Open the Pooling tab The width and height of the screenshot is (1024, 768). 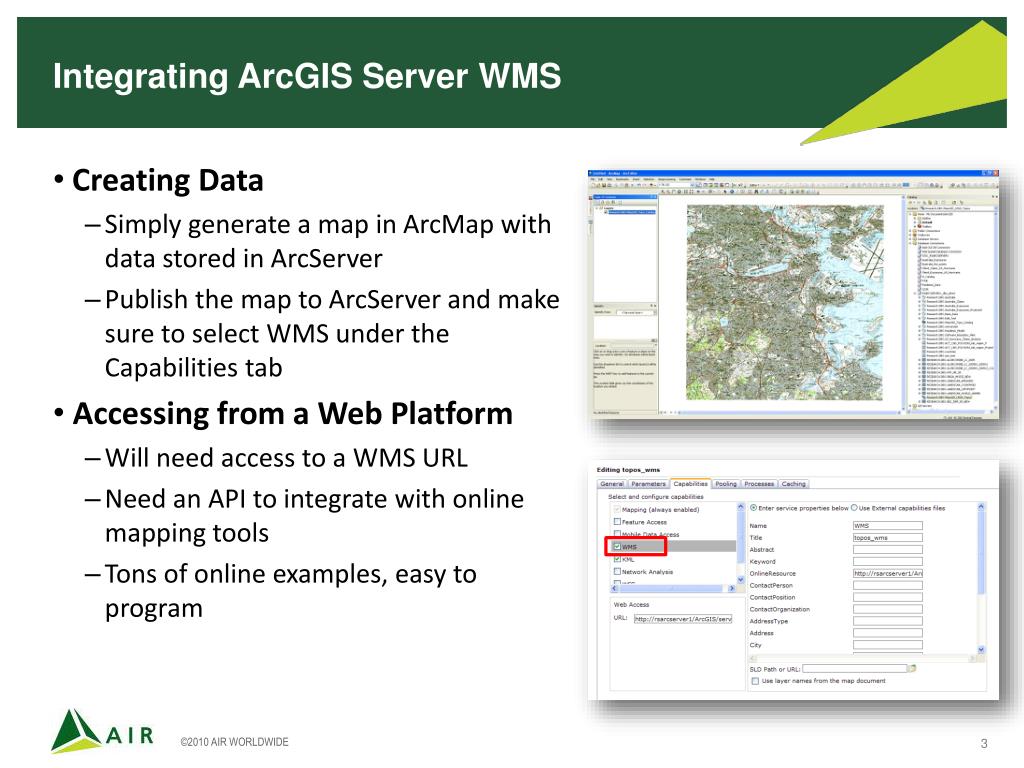pos(726,484)
